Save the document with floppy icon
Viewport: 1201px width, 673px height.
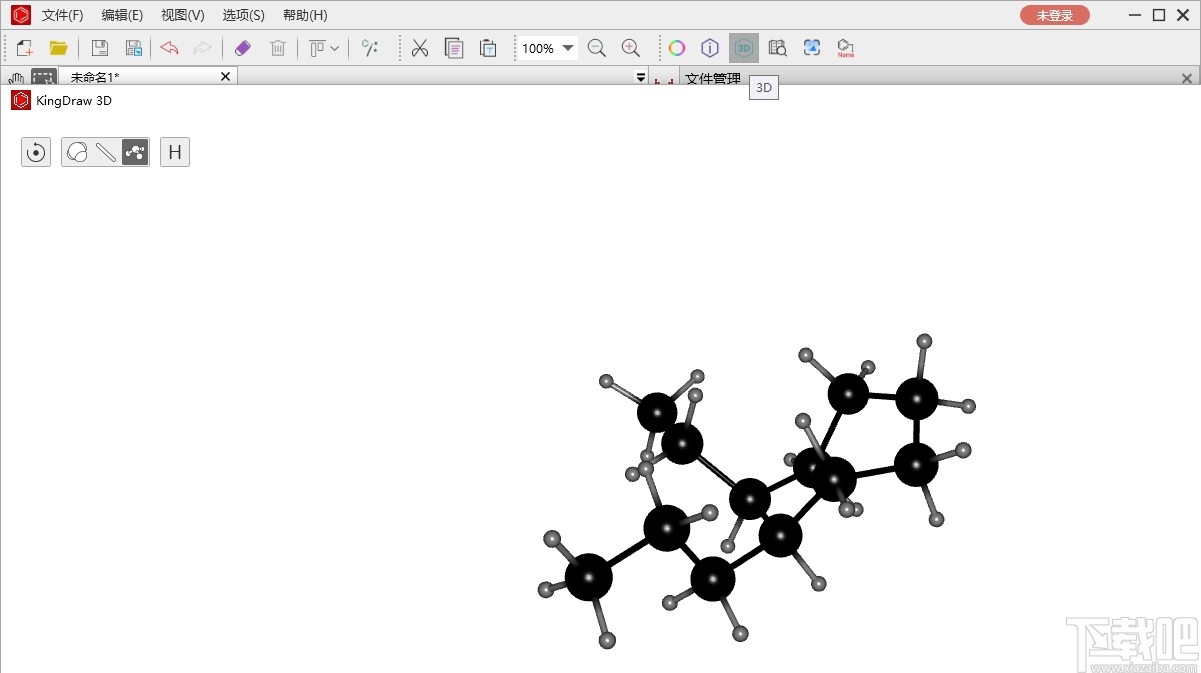coord(100,48)
